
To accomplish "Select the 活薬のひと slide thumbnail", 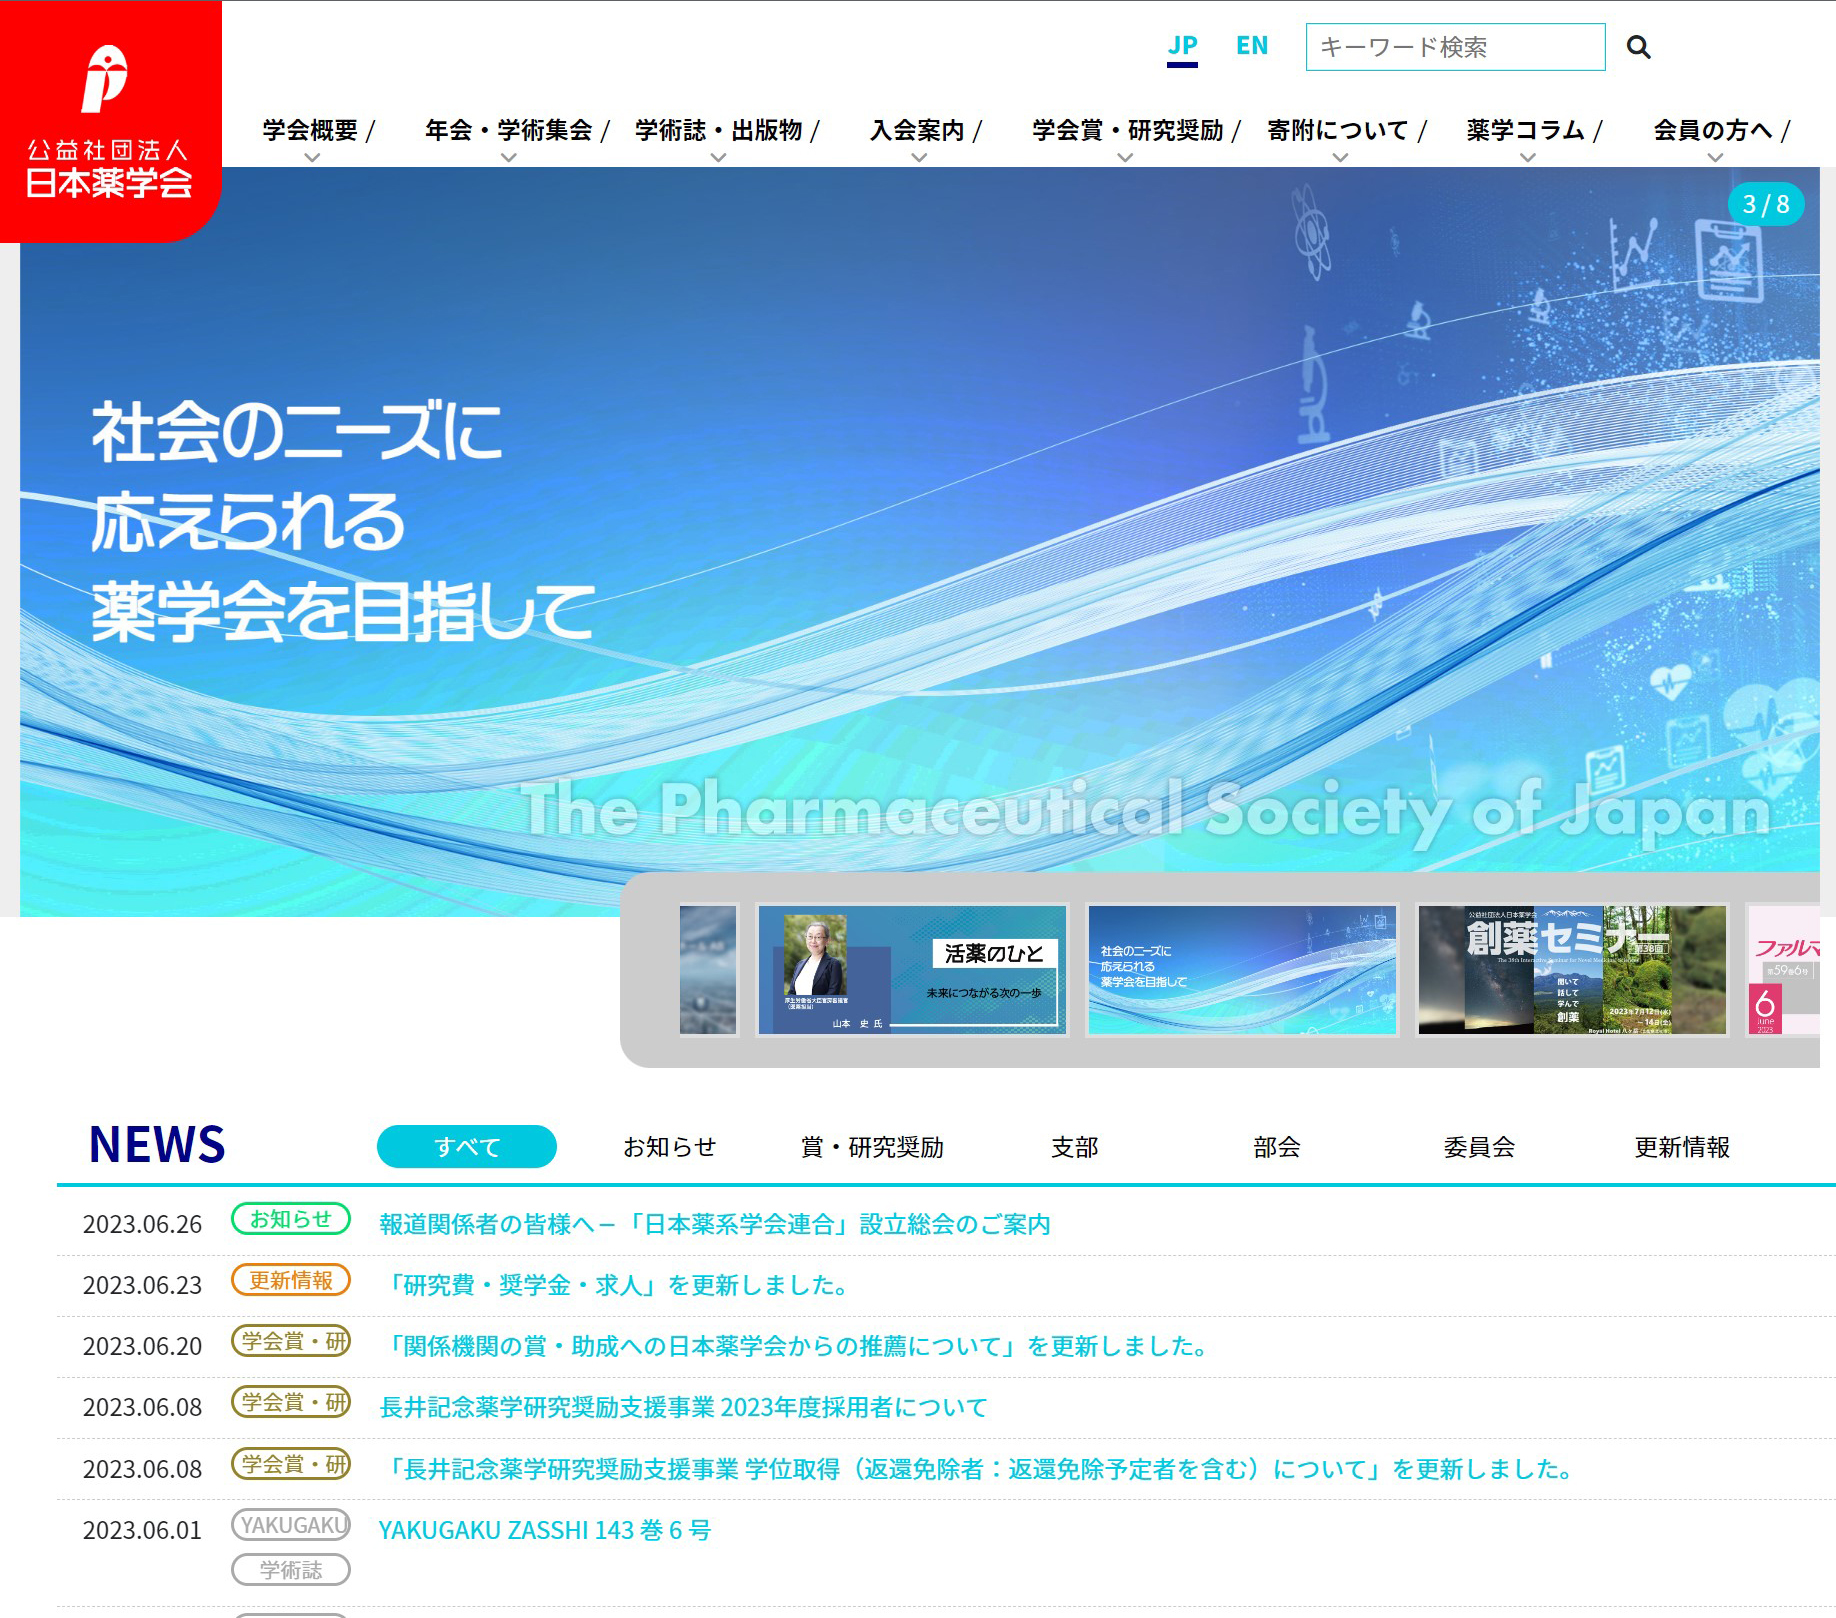I will tap(912, 970).
